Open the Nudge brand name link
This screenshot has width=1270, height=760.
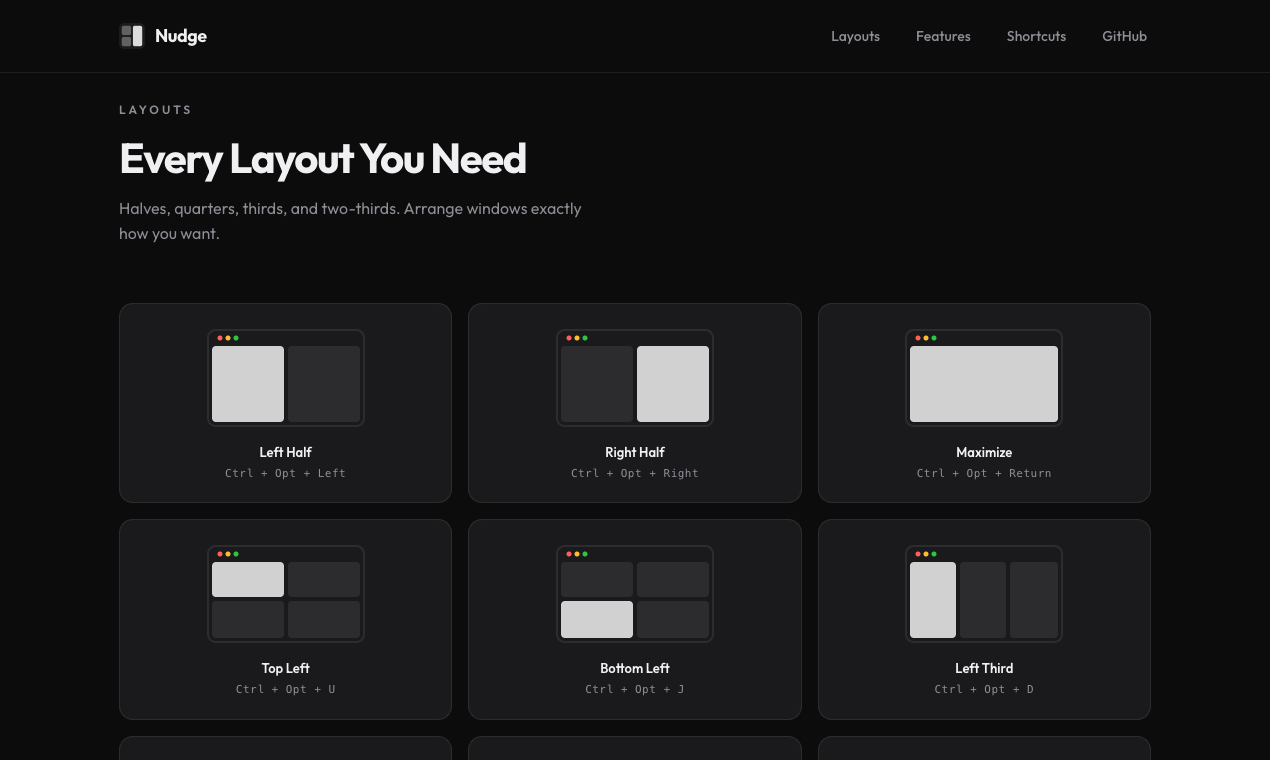pyautogui.click(x=181, y=36)
